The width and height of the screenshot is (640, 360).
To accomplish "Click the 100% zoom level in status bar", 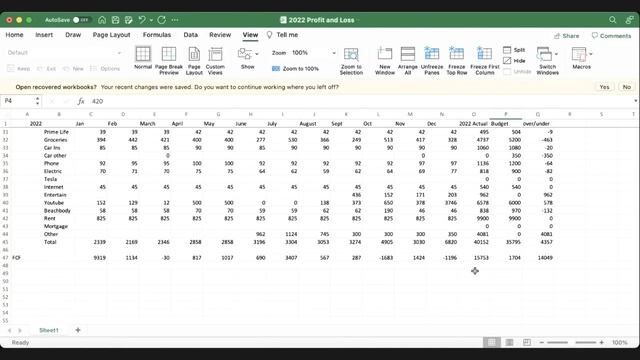I will [x=620, y=342].
